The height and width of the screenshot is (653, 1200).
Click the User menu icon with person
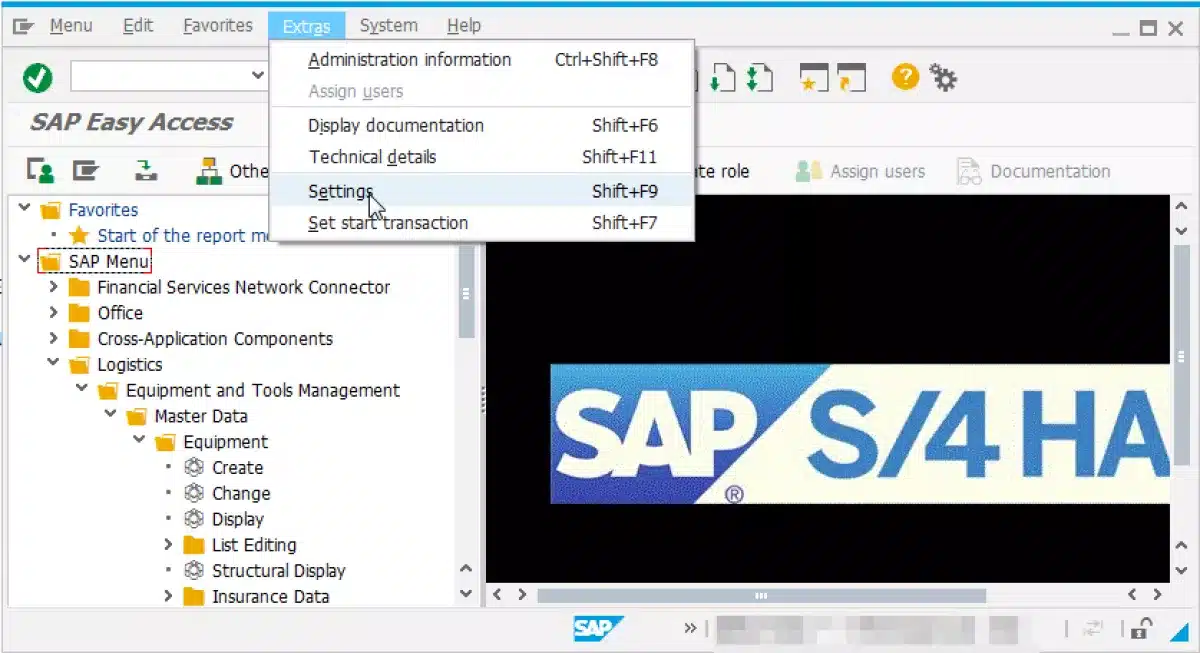(x=41, y=171)
